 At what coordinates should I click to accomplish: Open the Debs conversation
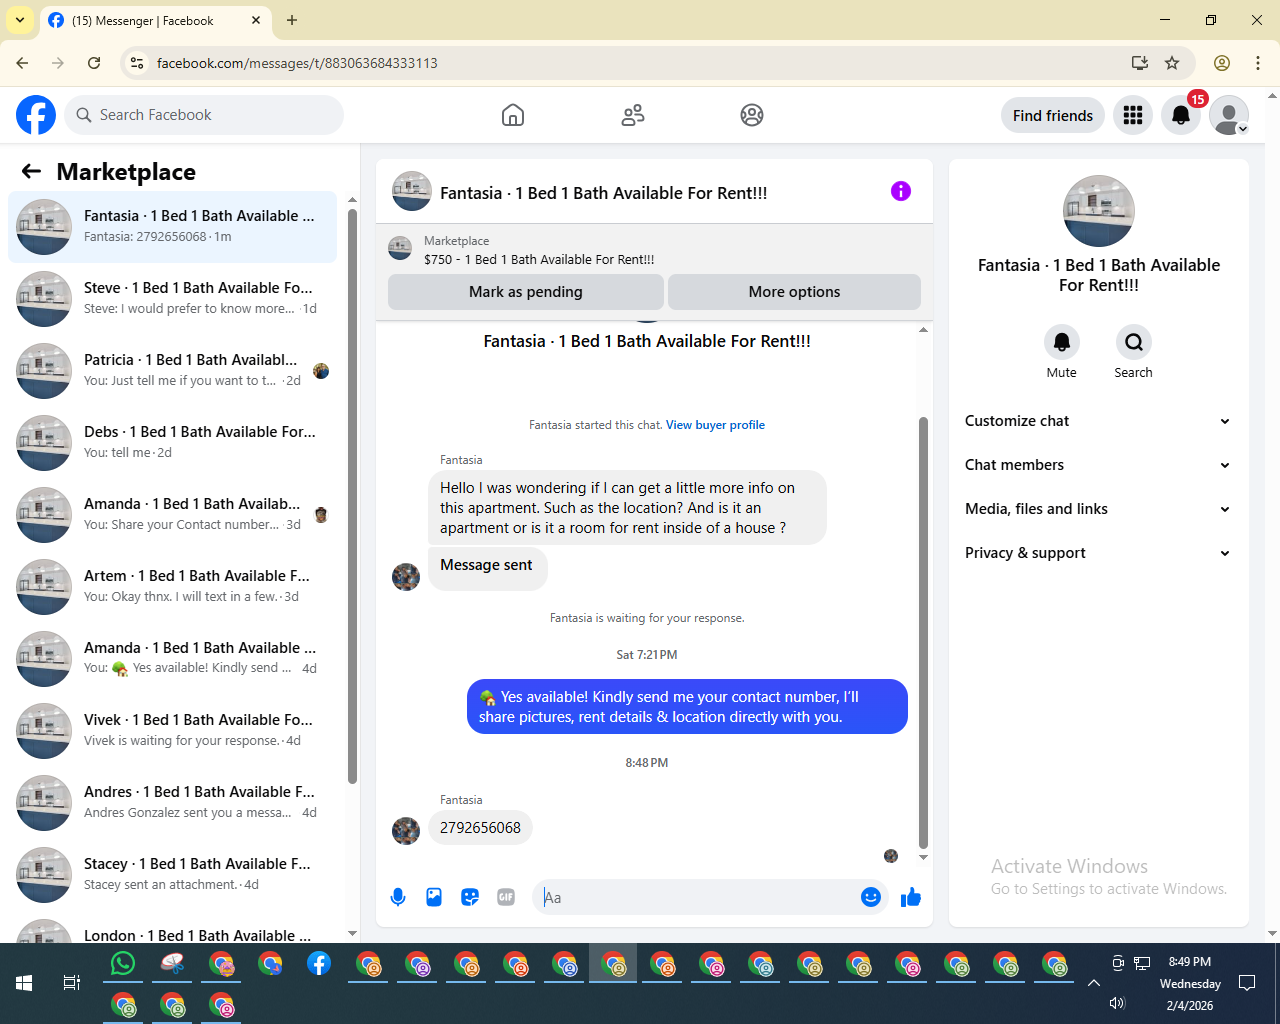173,443
